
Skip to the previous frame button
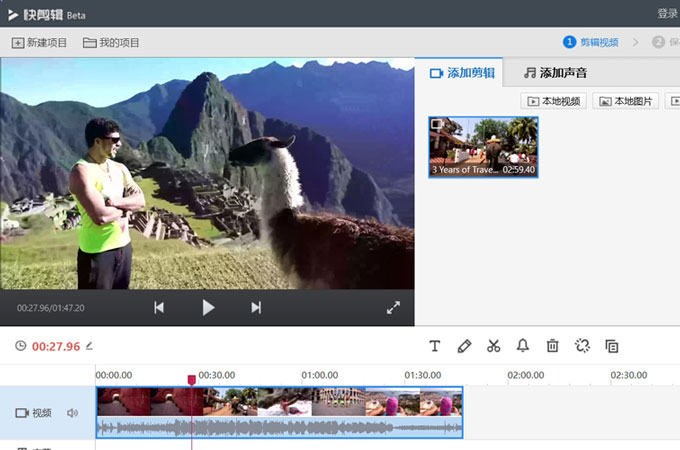pyautogui.click(x=159, y=308)
